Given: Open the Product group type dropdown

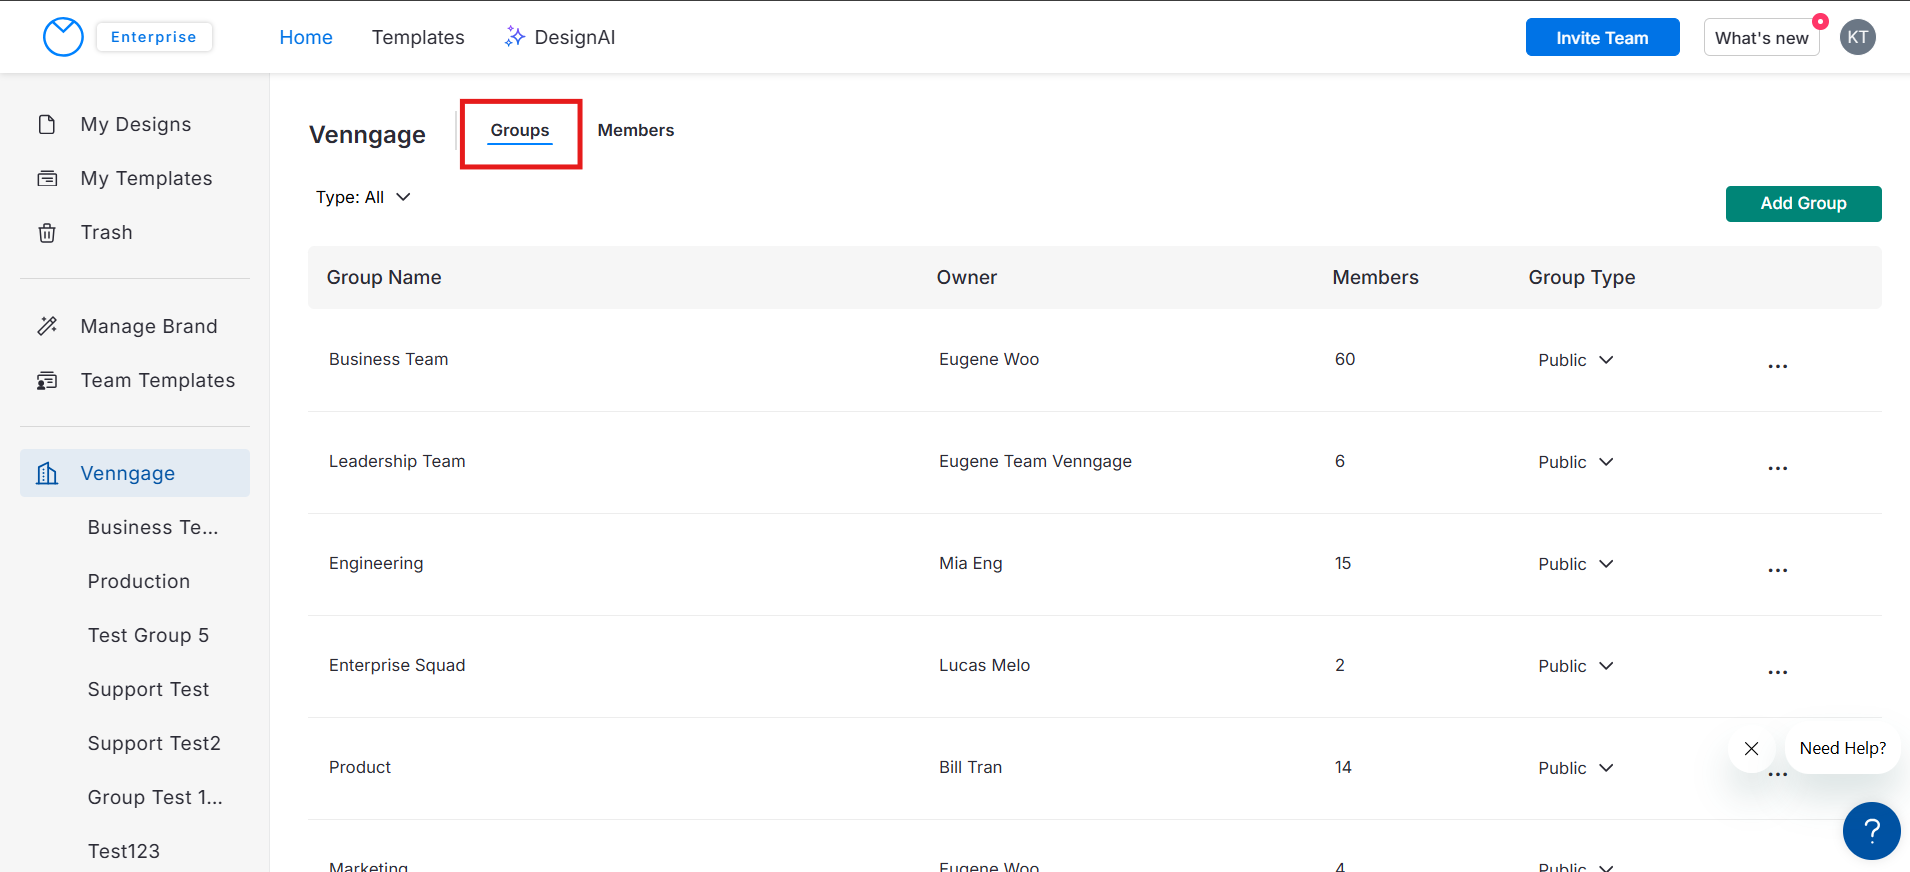Looking at the screenshot, I should 1575,768.
